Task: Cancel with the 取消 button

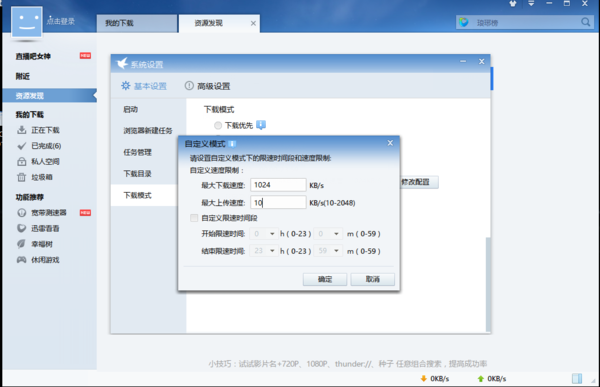Action: click(372, 279)
